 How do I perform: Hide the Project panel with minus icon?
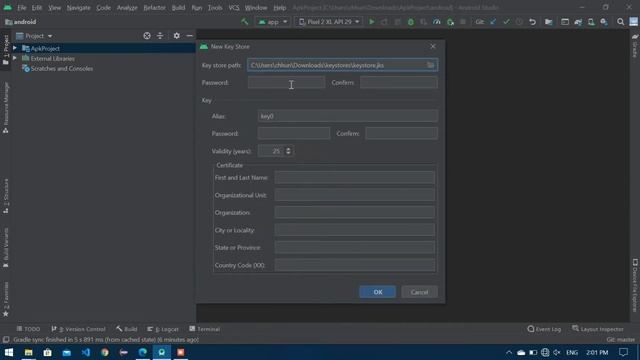[189, 36]
